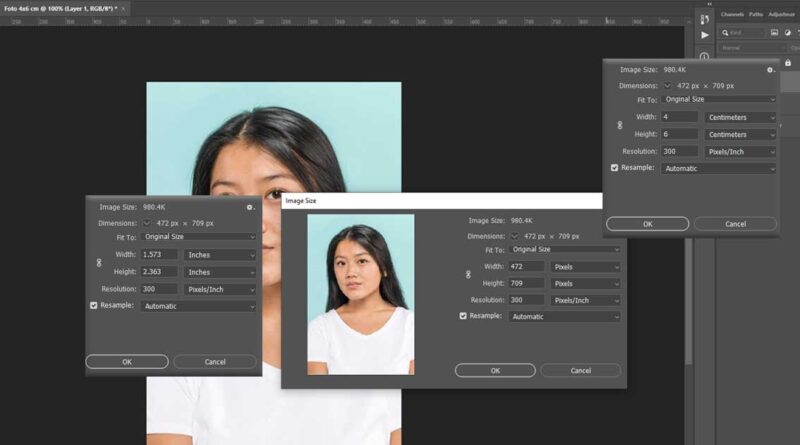Click the gear icon in the Centimeters dialog
The image size is (800, 445).
tap(770, 70)
